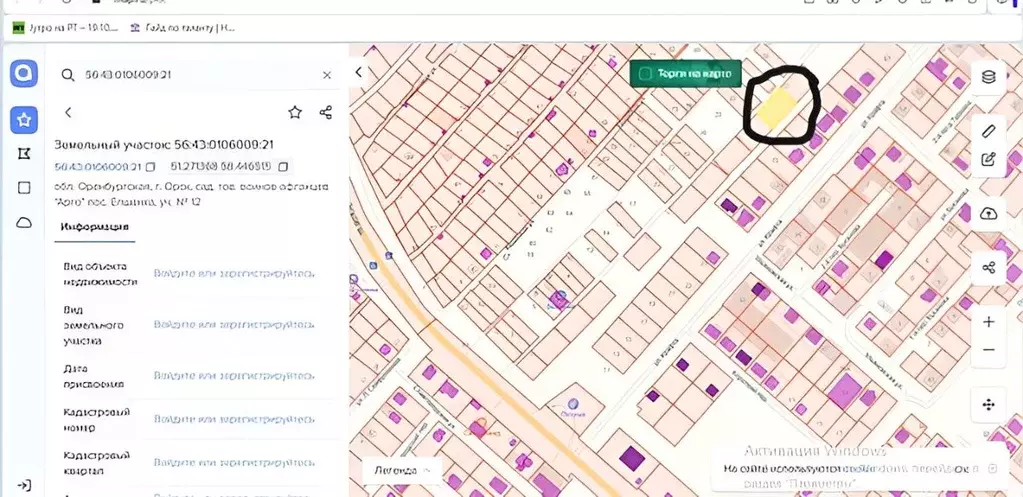This screenshot has width=1023, height=497.
Task: Collapse the left info panel with chevron
Action: click(359, 73)
